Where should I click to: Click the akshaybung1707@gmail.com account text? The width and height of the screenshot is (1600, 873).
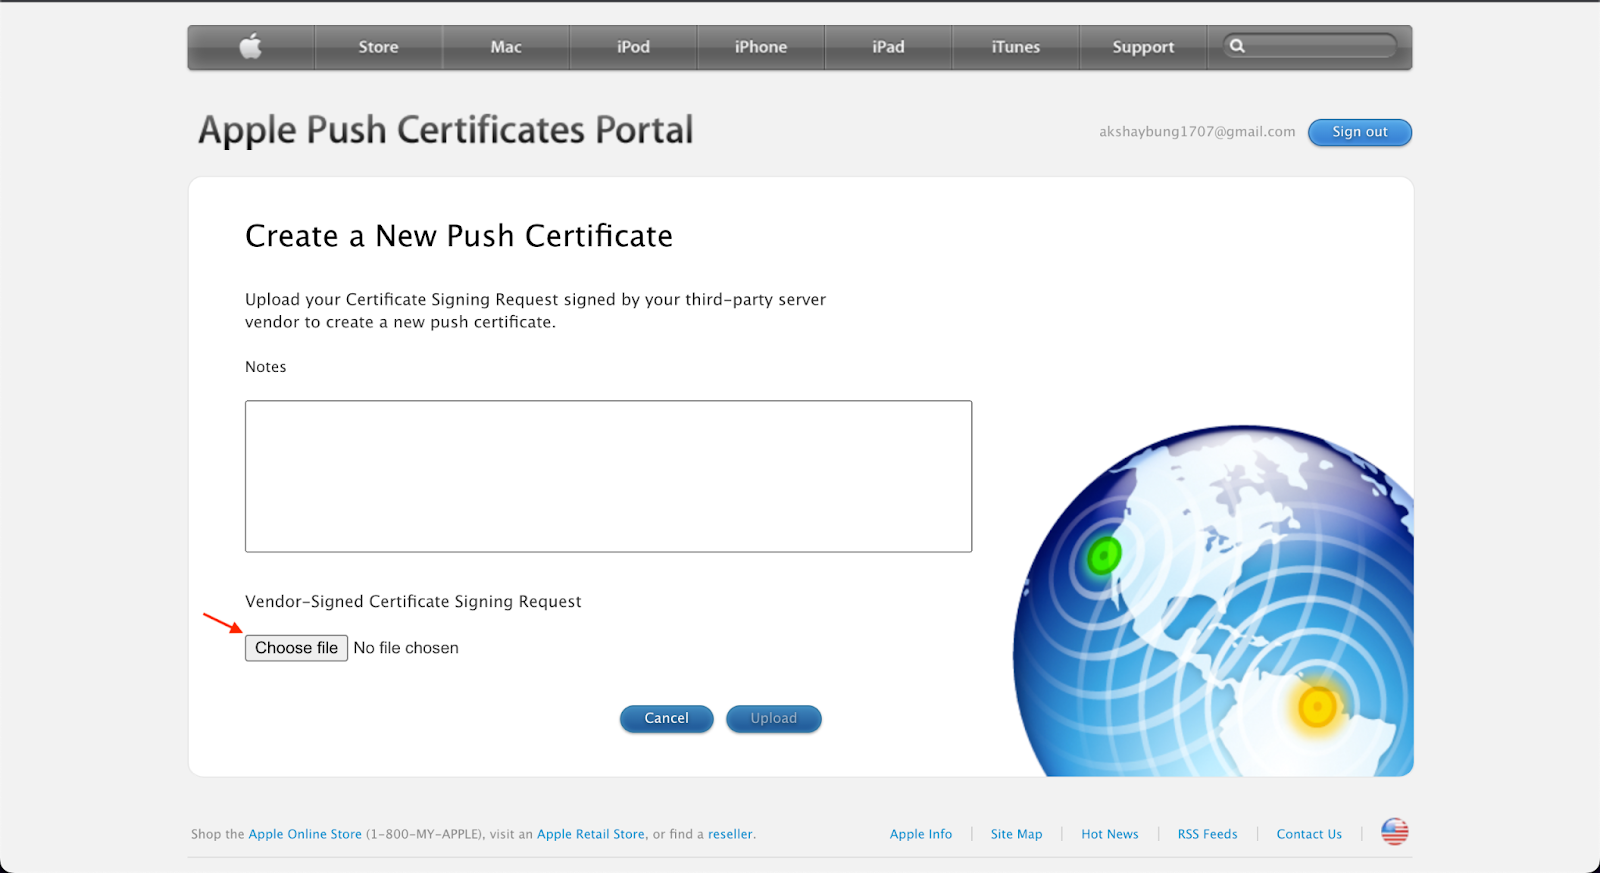pyautogui.click(x=1197, y=132)
